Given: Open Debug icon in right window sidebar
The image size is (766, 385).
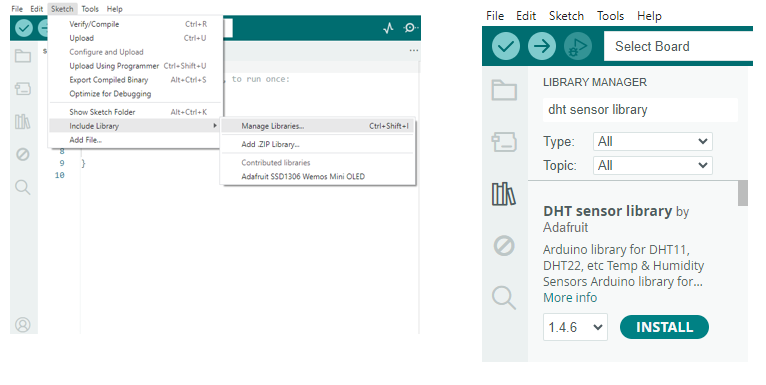Looking at the screenshot, I should (504, 246).
